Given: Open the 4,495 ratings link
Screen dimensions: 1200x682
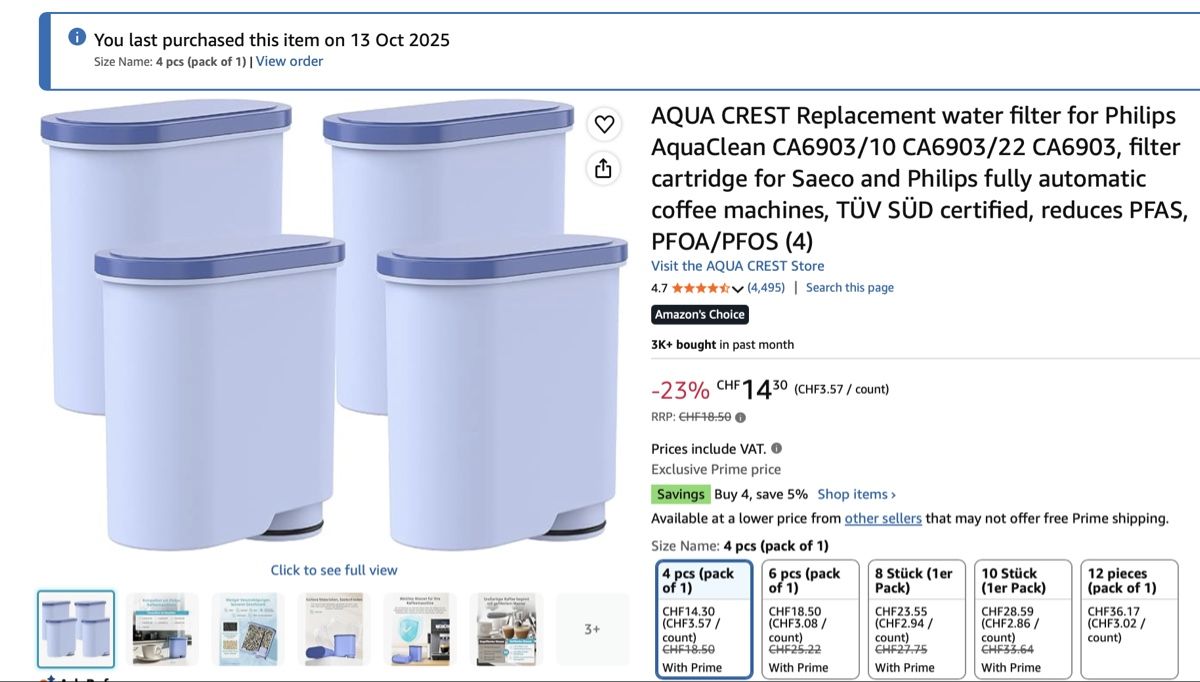Looking at the screenshot, I should click(766, 288).
